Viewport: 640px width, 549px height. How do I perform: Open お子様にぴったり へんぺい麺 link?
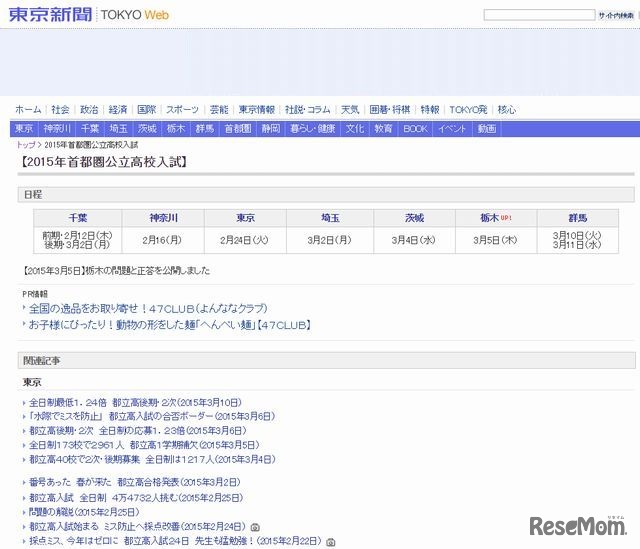coord(170,325)
